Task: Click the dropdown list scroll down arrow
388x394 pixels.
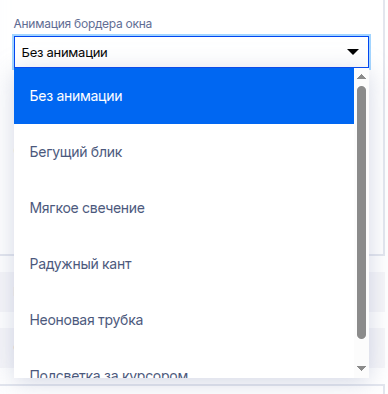Action: click(361, 368)
